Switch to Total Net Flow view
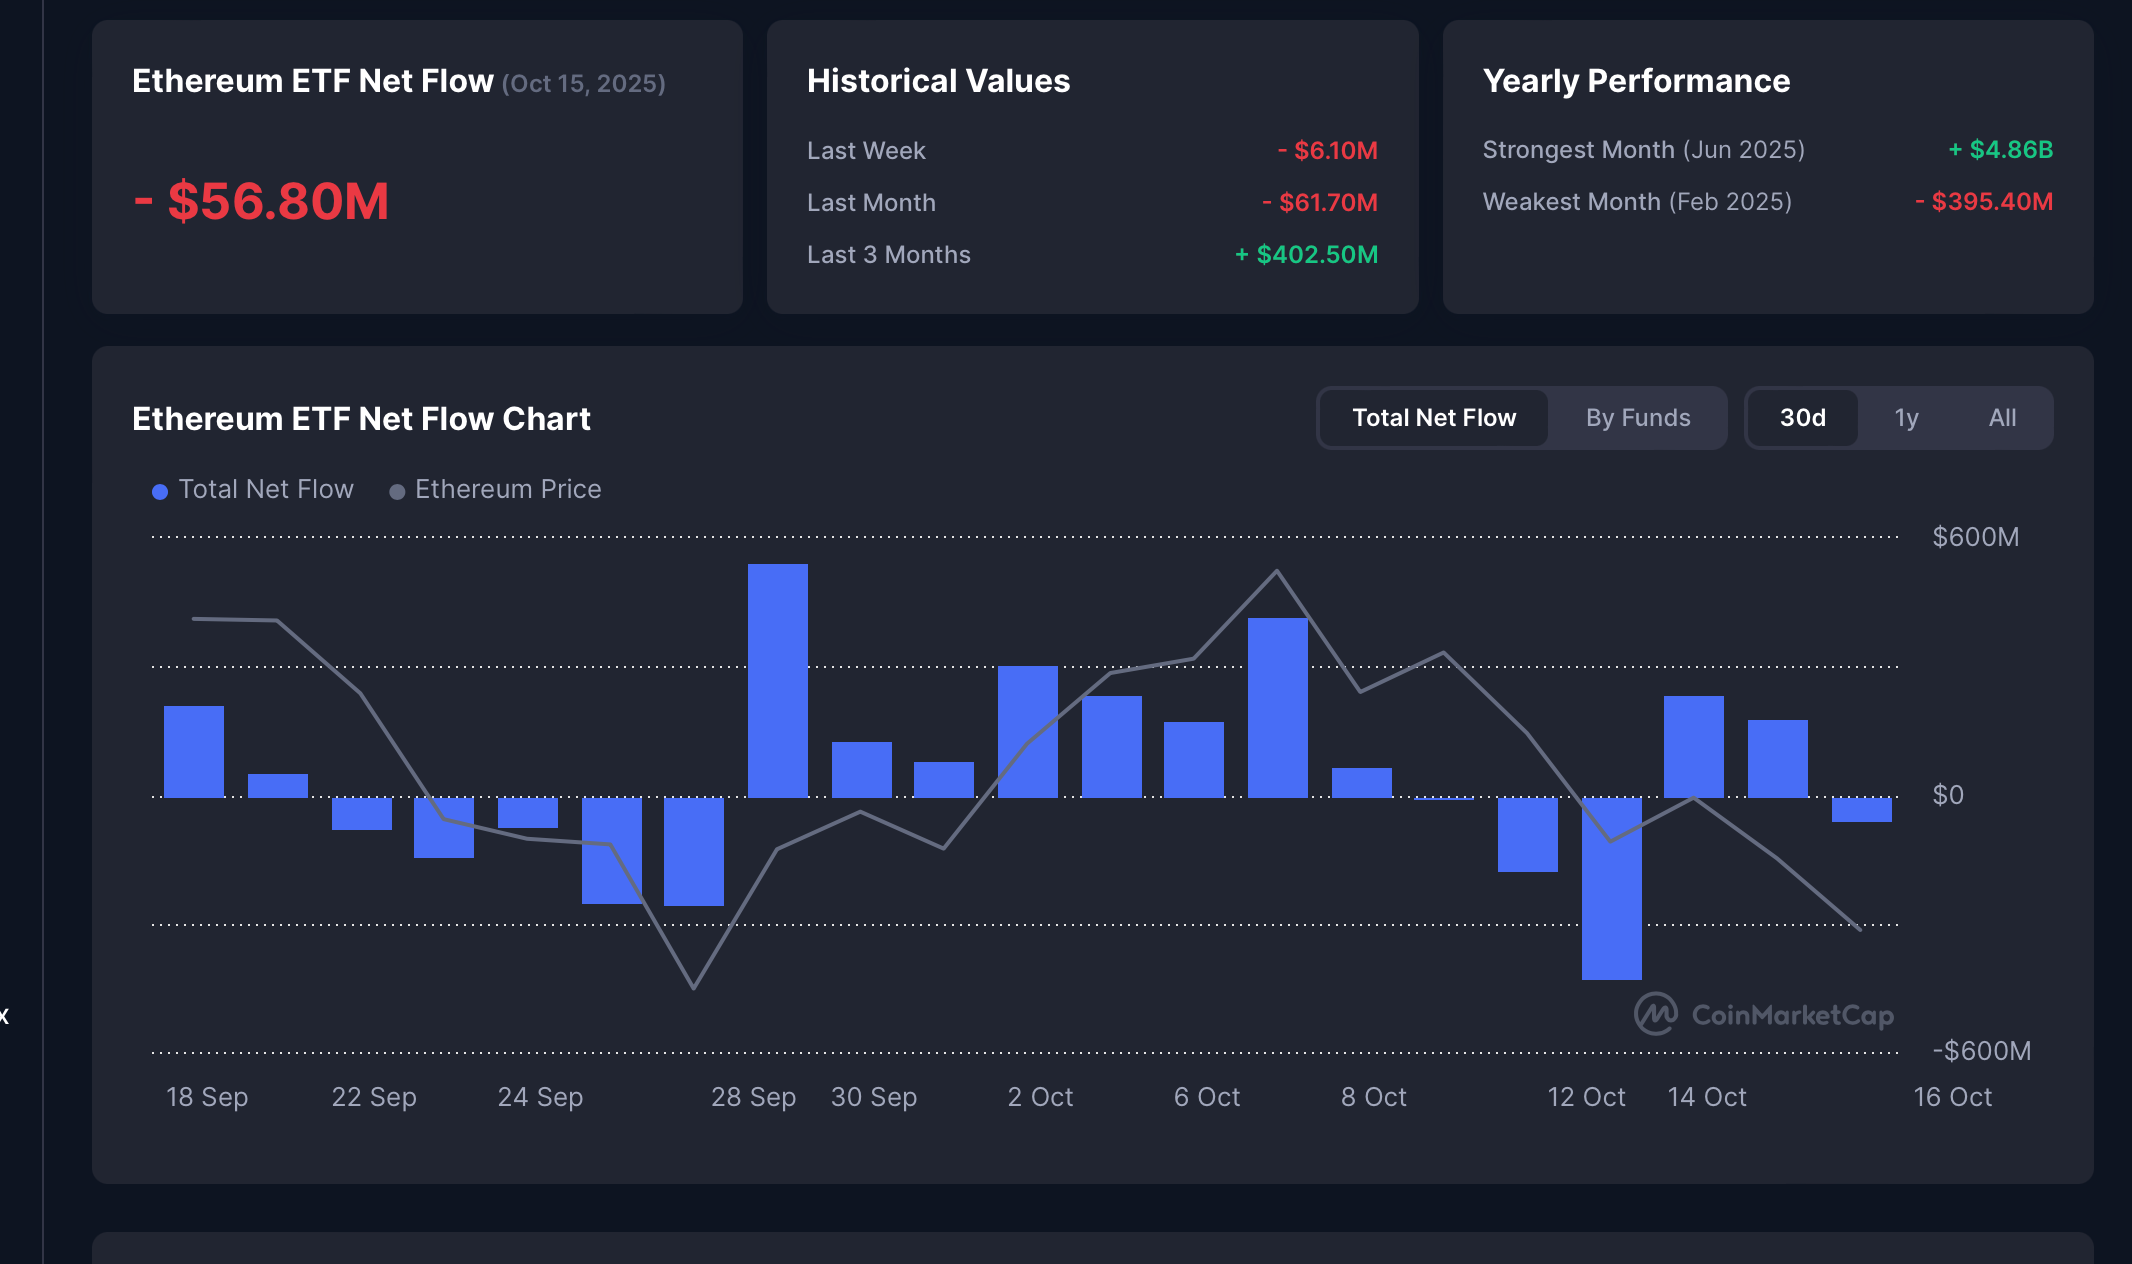The image size is (2132, 1264). (x=1433, y=418)
